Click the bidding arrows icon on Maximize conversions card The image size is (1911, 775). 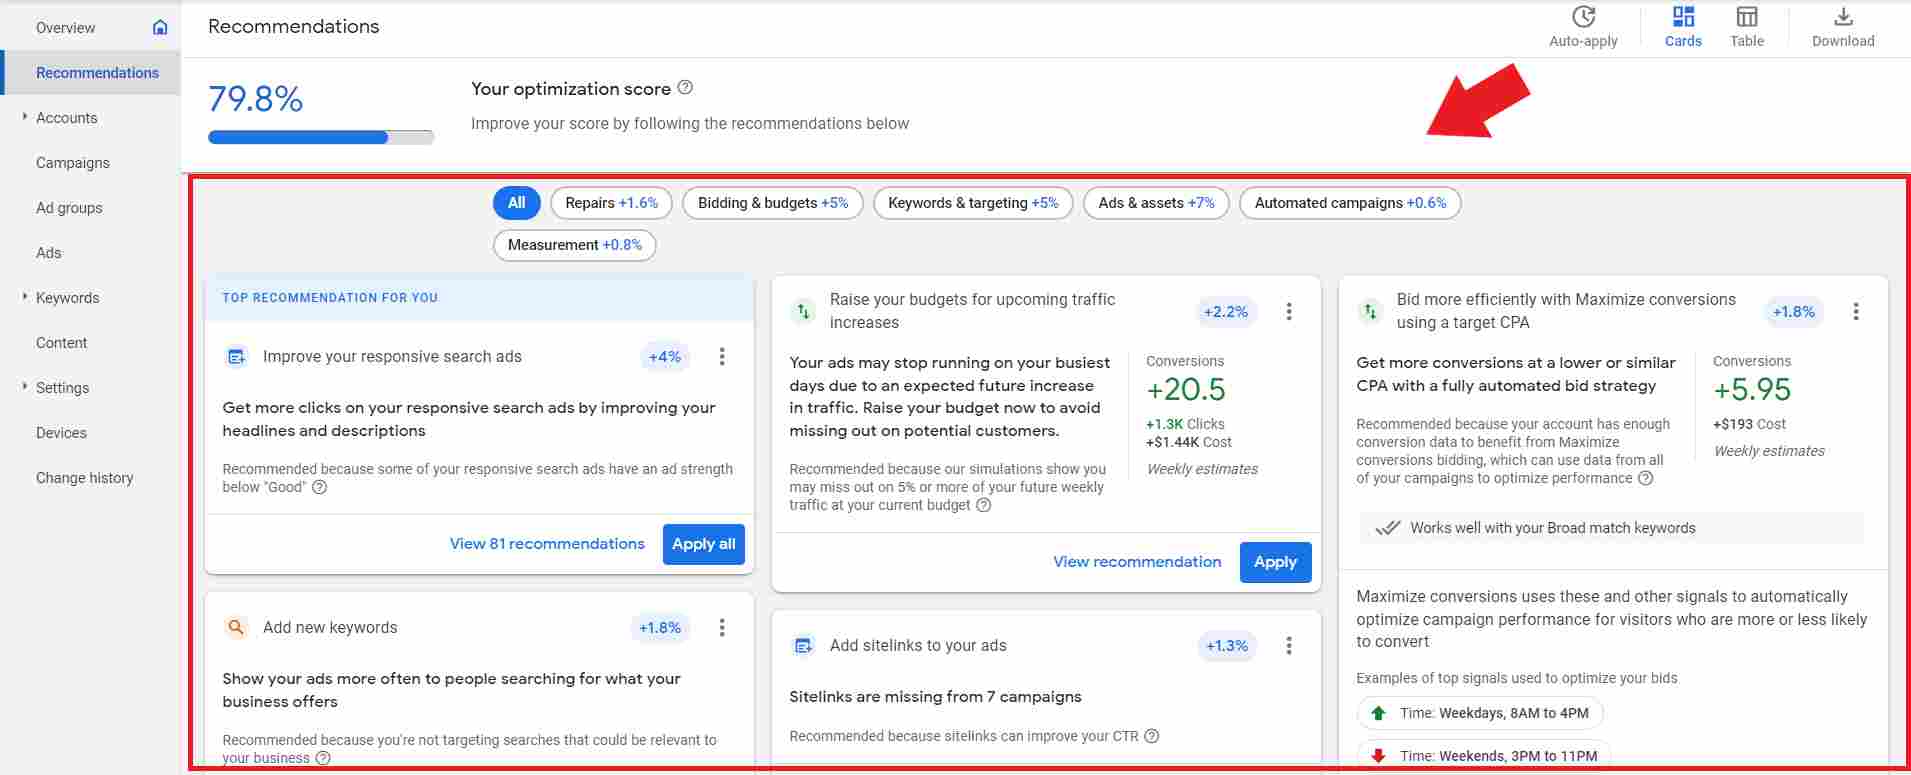1370,312
